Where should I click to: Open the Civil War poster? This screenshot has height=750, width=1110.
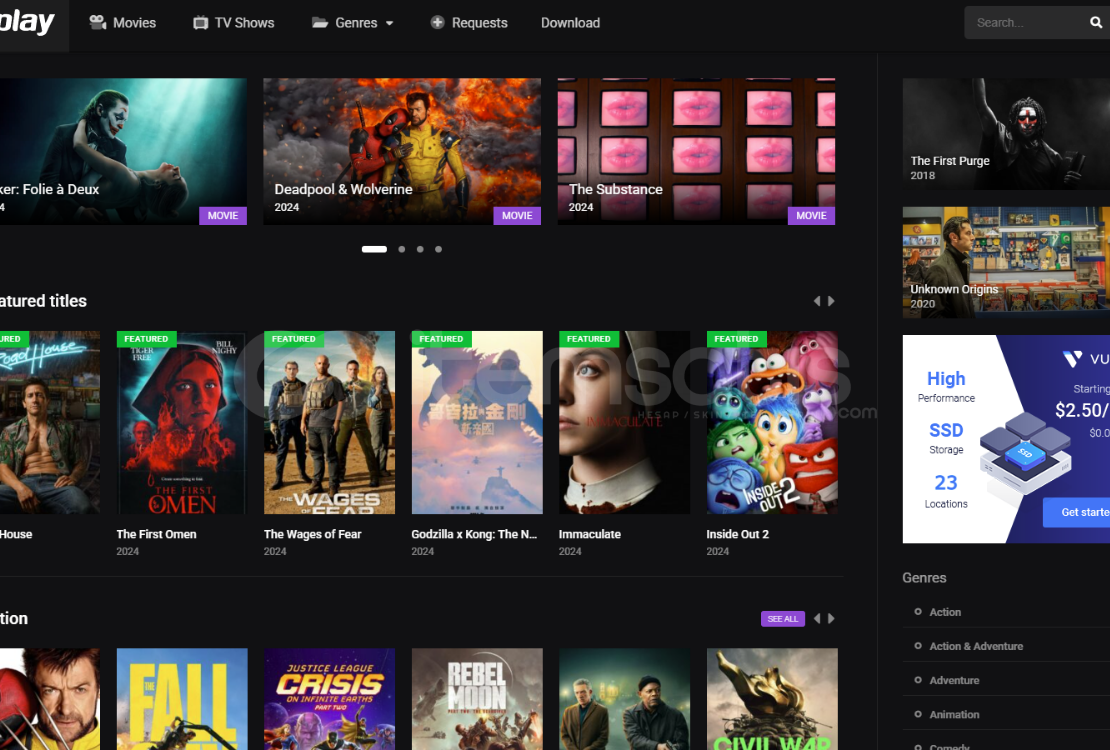pos(772,699)
